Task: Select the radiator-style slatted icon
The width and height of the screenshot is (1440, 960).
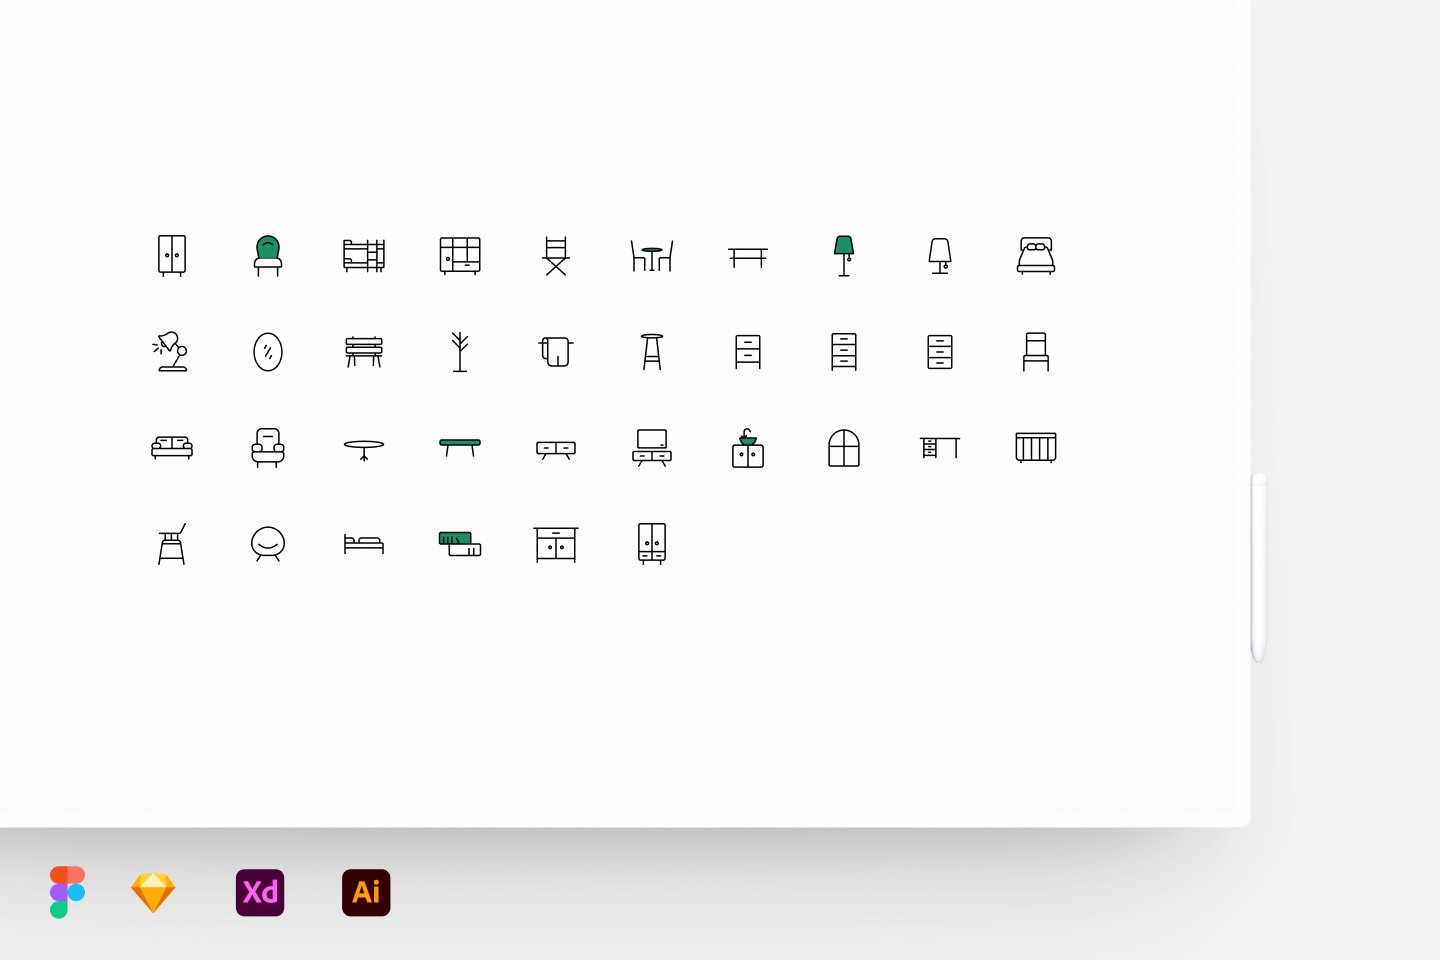Action: [1036, 447]
